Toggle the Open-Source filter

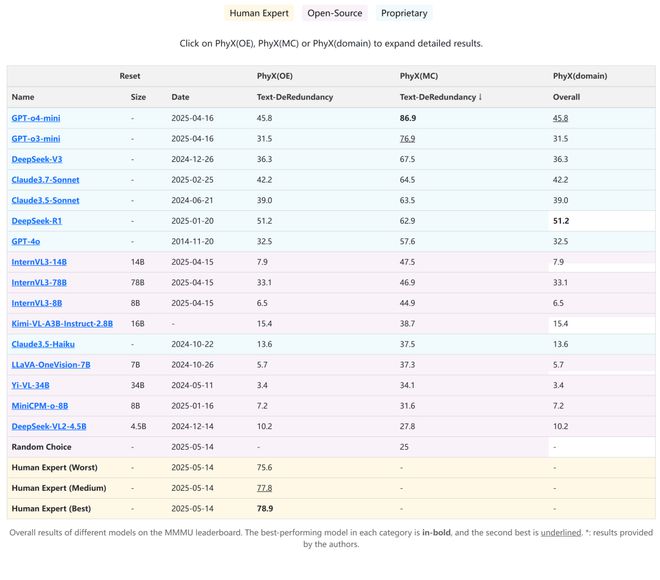[x=334, y=13]
